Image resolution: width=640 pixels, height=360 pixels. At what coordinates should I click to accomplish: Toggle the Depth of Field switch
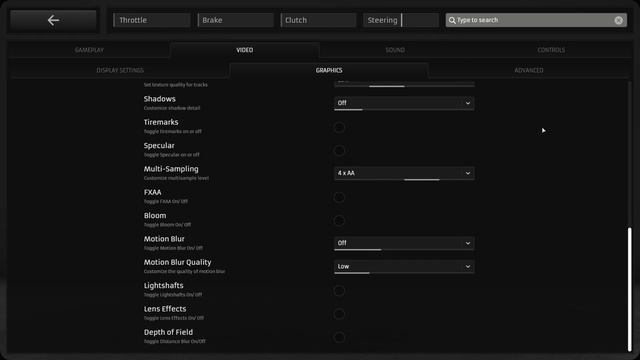[339, 337]
